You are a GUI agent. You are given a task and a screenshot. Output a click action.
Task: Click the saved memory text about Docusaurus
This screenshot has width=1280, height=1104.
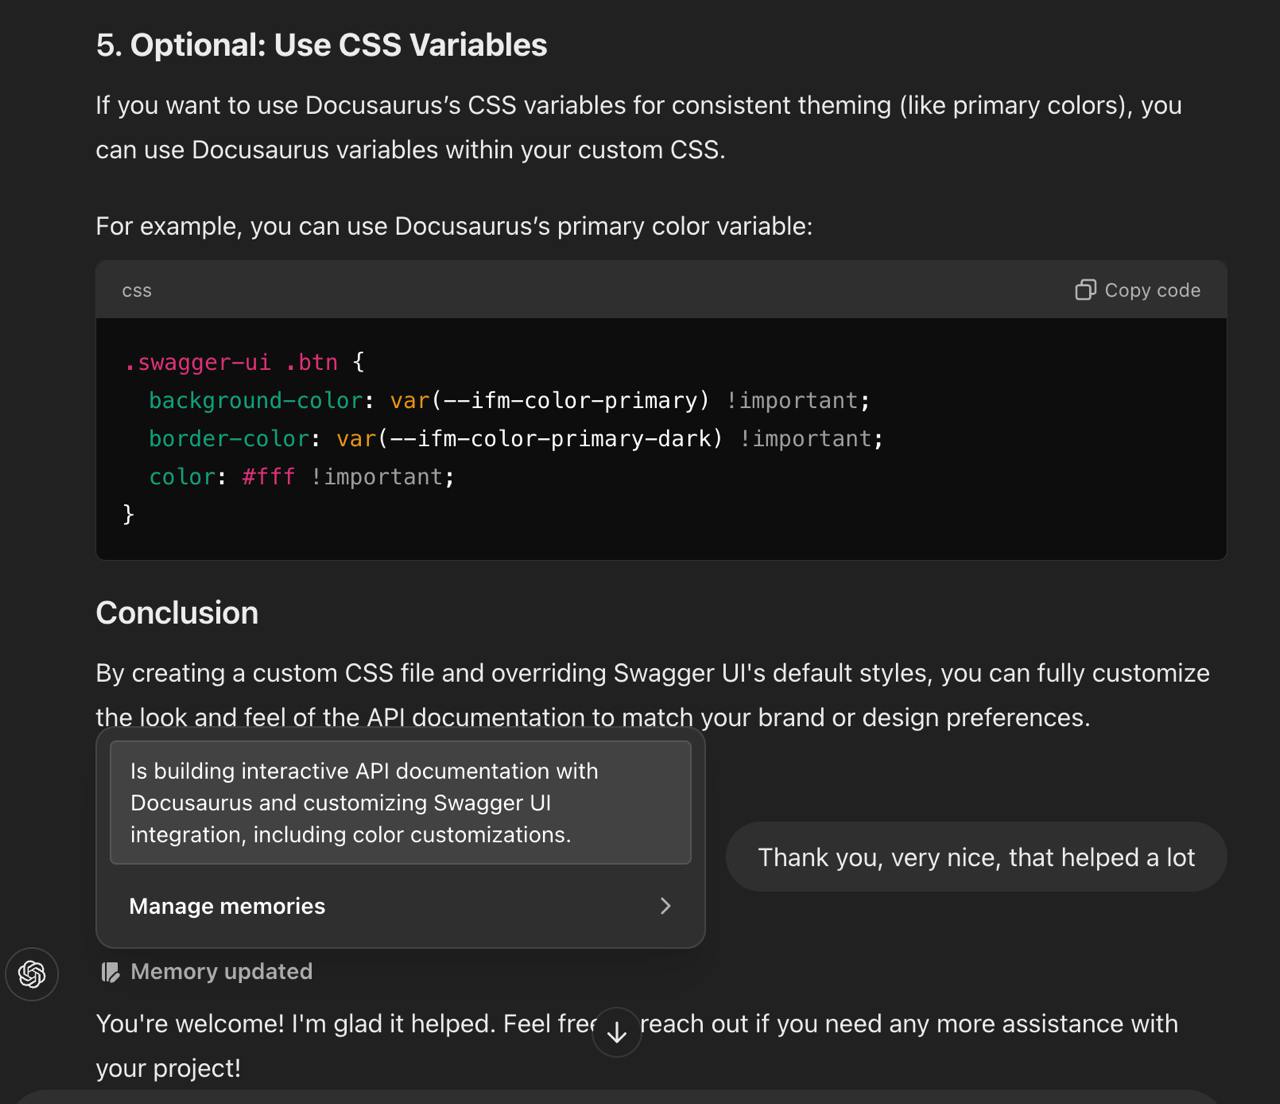point(364,802)
